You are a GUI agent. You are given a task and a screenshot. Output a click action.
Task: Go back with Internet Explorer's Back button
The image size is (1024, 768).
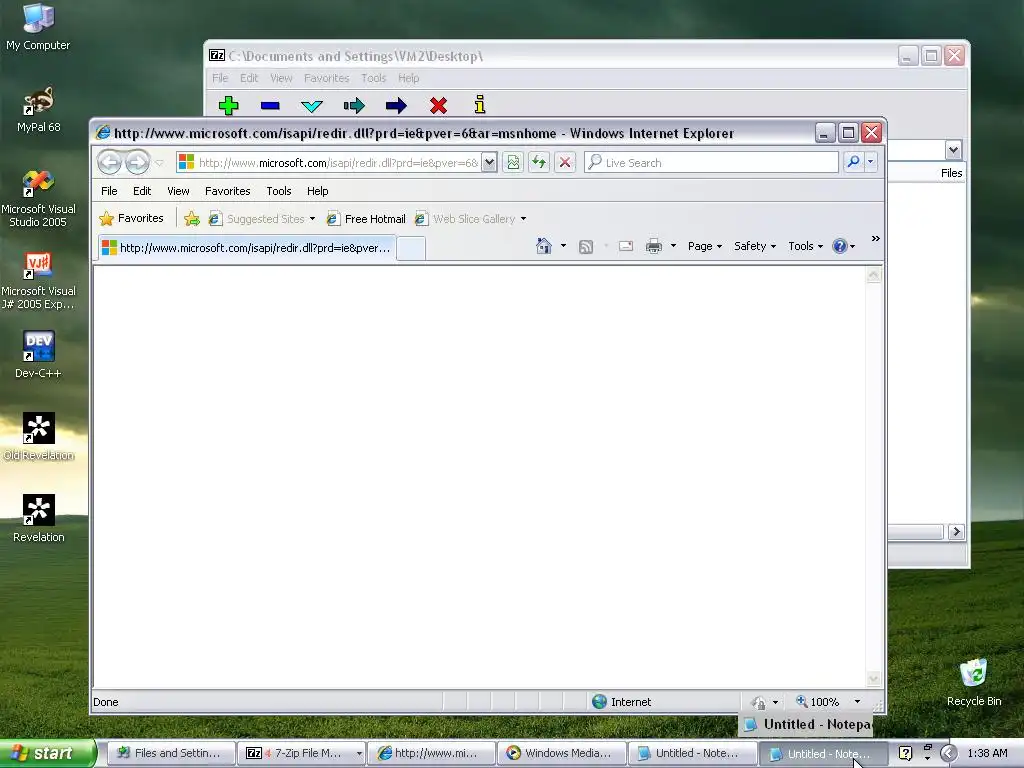pos(109,162)
